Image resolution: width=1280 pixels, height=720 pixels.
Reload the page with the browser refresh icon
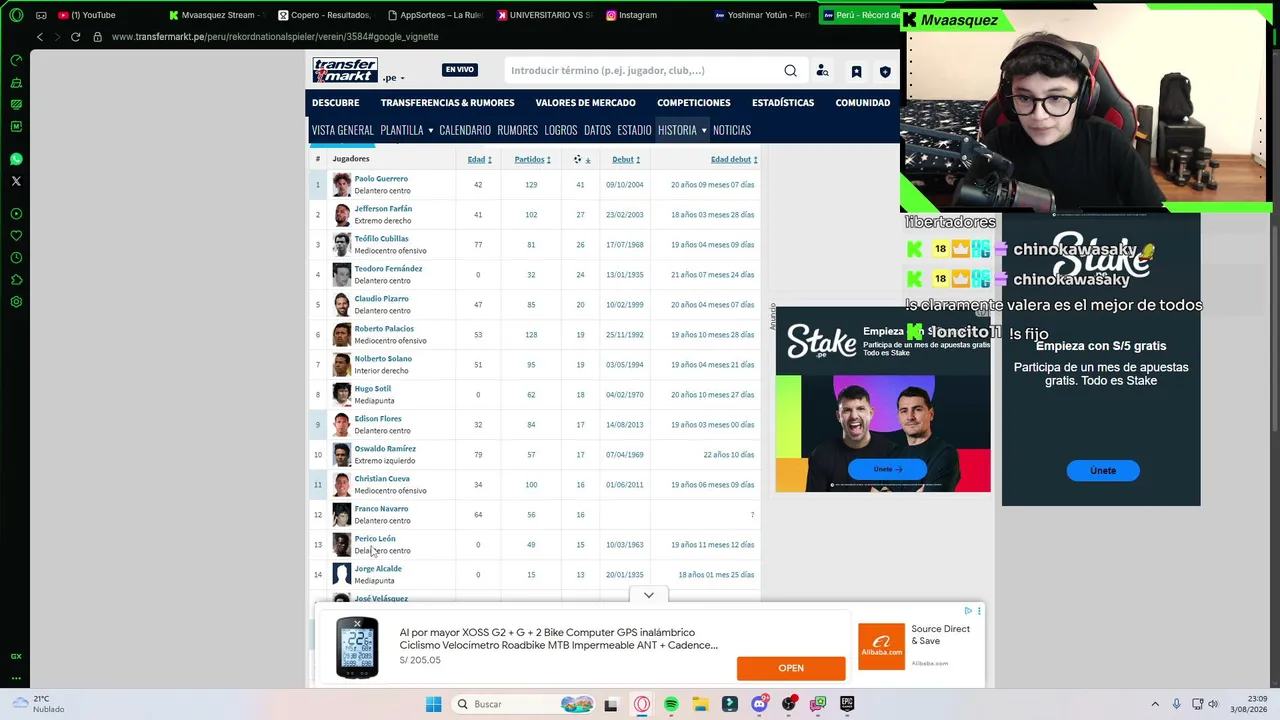(x=75, y=37)
